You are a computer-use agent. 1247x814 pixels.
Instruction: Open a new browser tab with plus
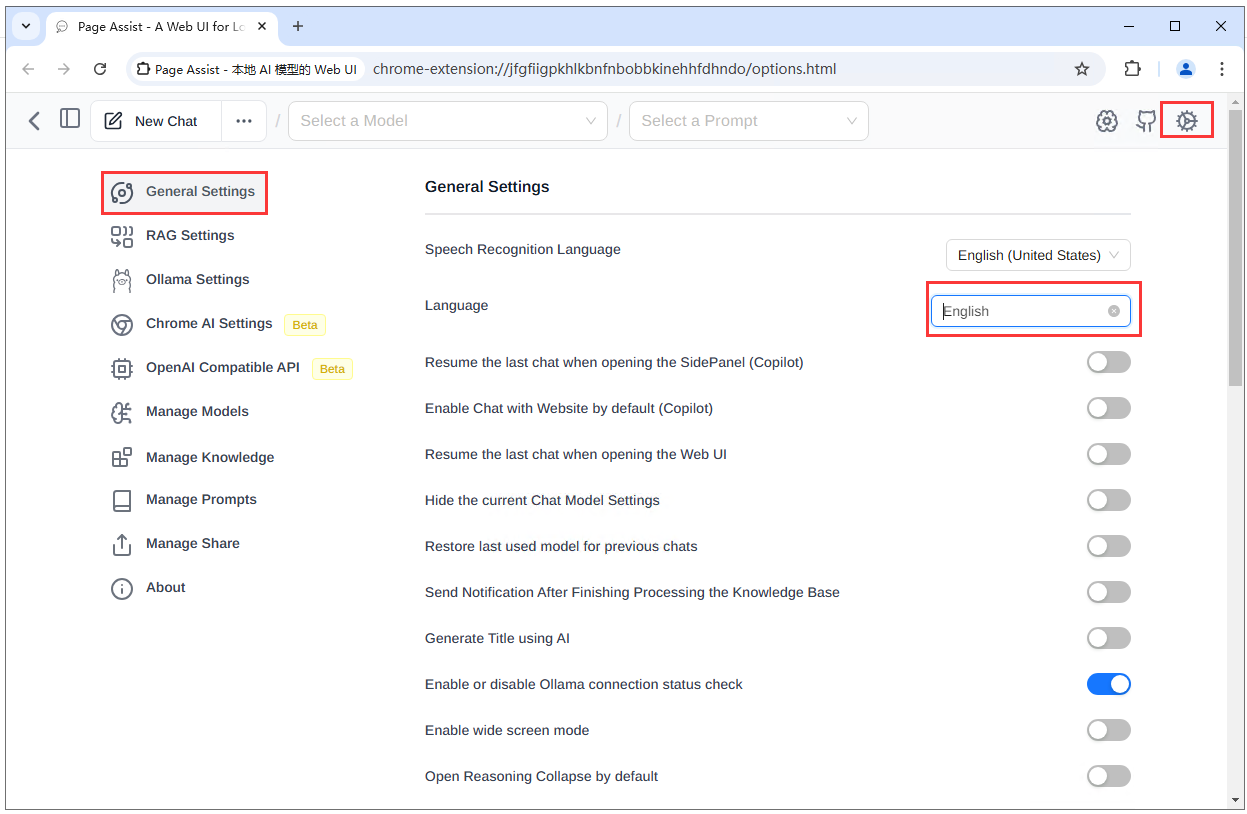click(298, 27)
